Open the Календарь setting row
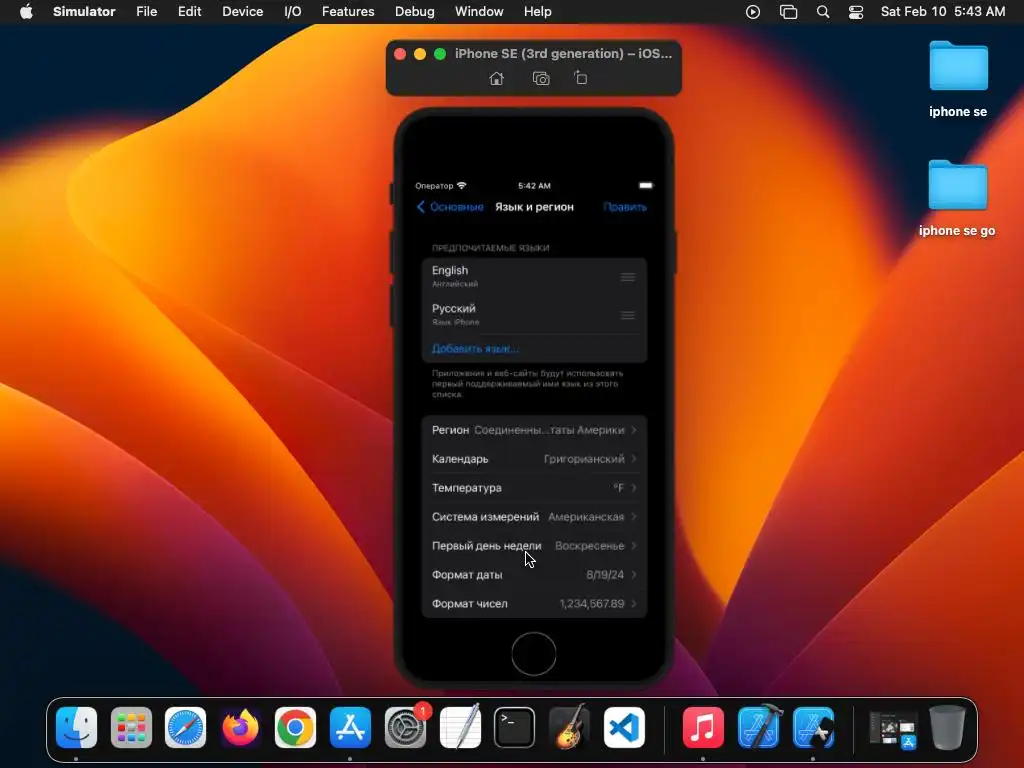The width and height of the screenshot is (1024, 768). point(534,459)
